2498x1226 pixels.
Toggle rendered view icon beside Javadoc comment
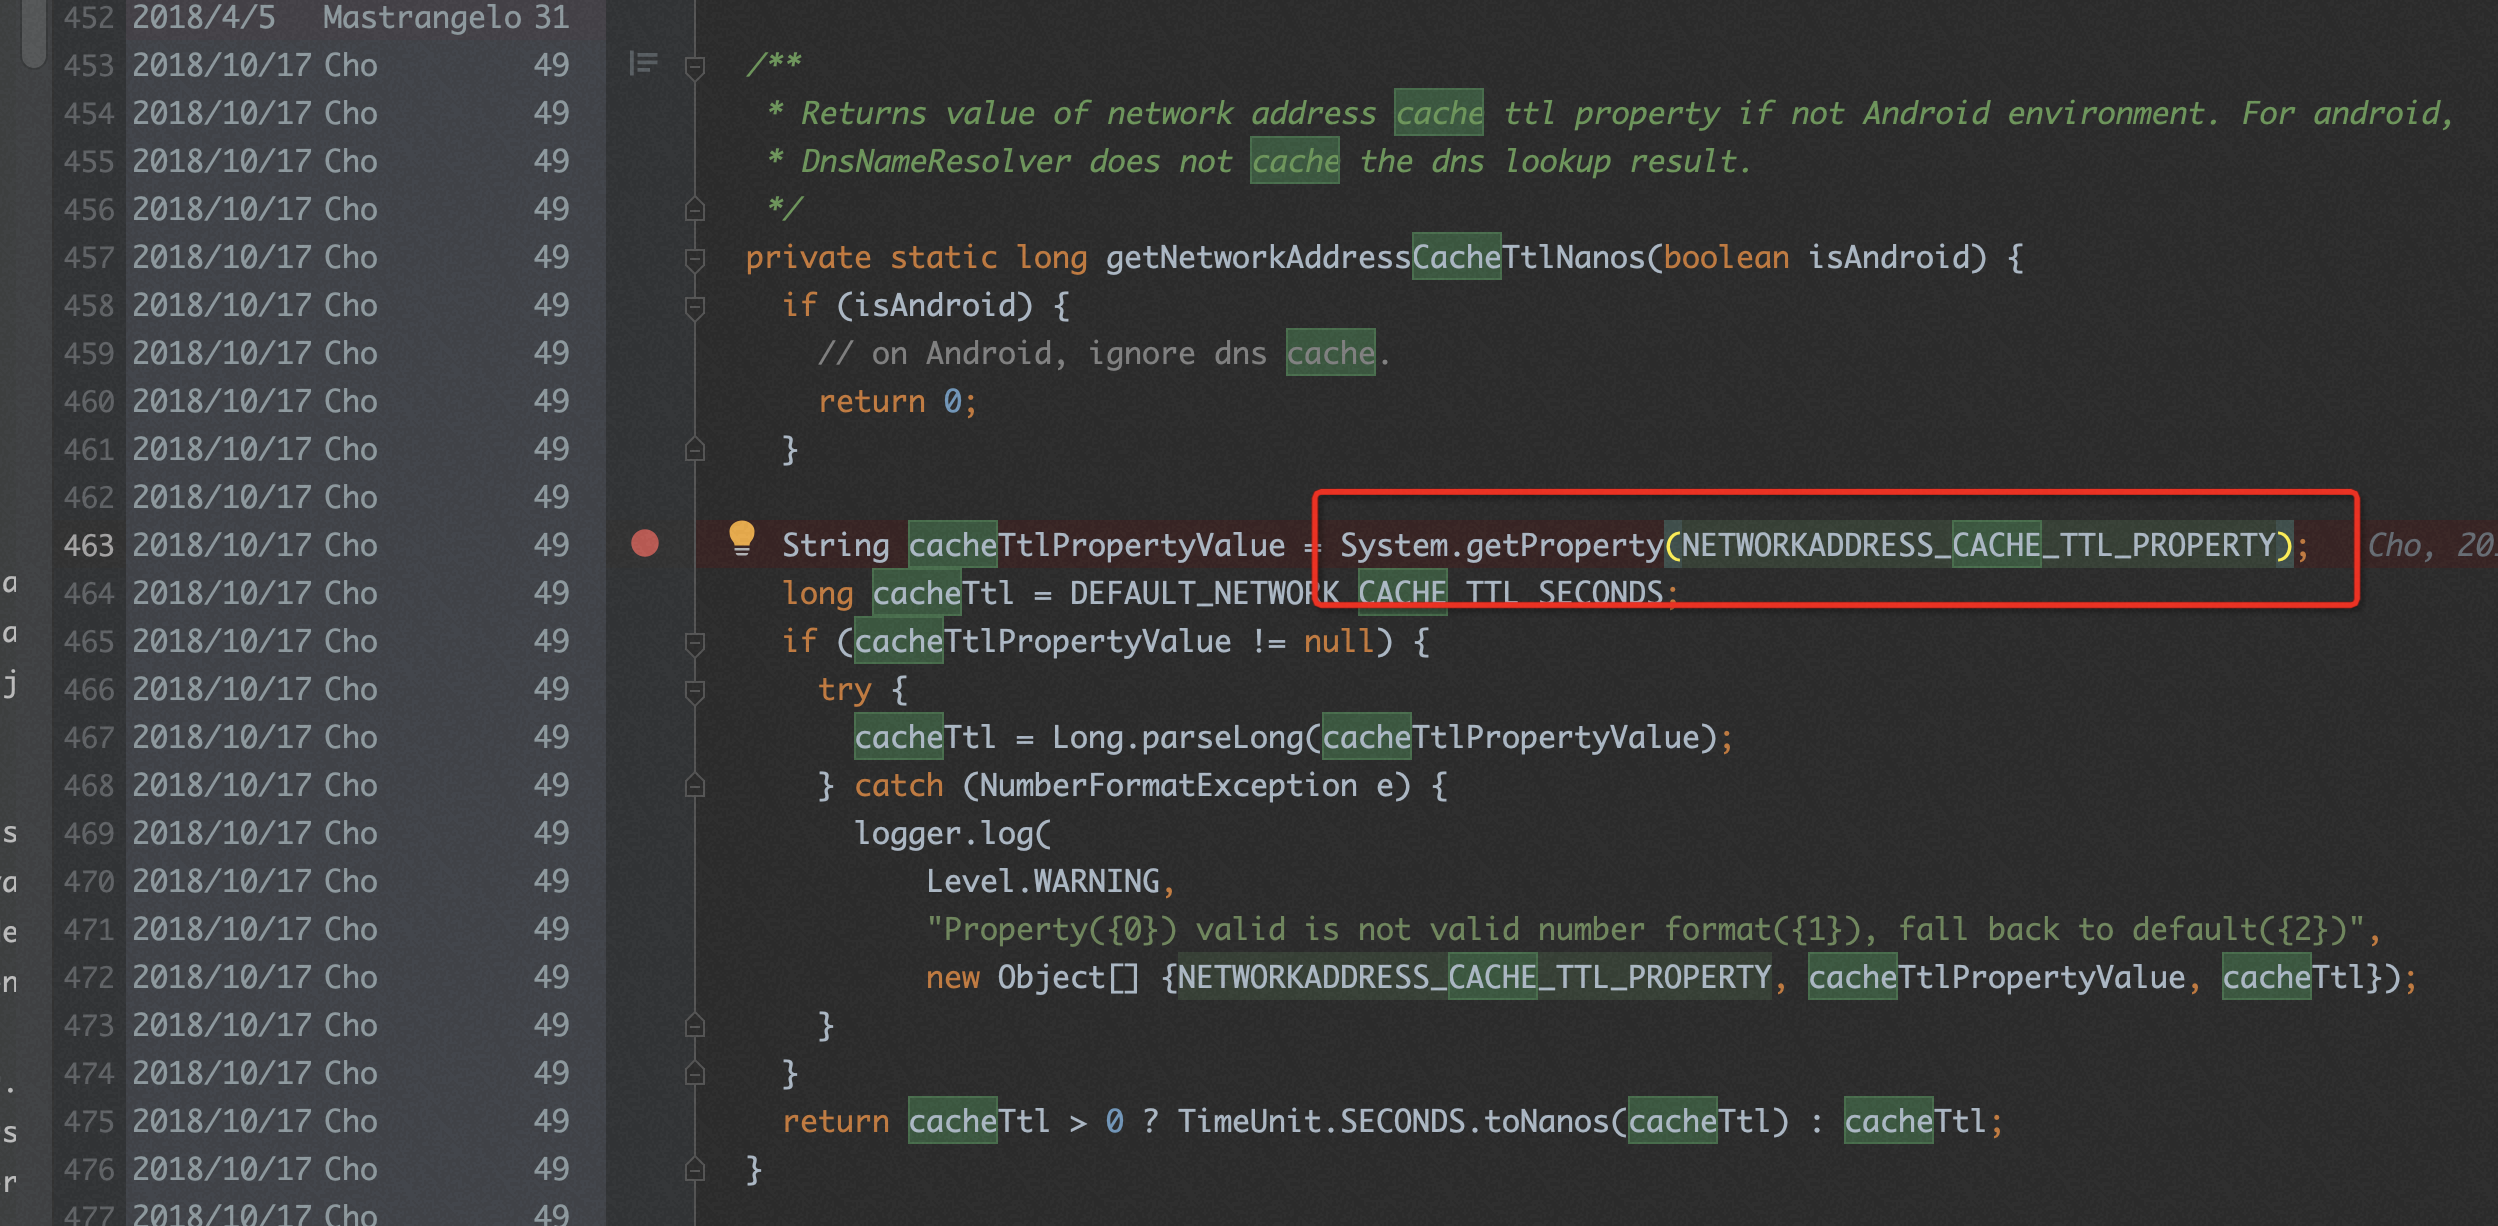[643, 64]
